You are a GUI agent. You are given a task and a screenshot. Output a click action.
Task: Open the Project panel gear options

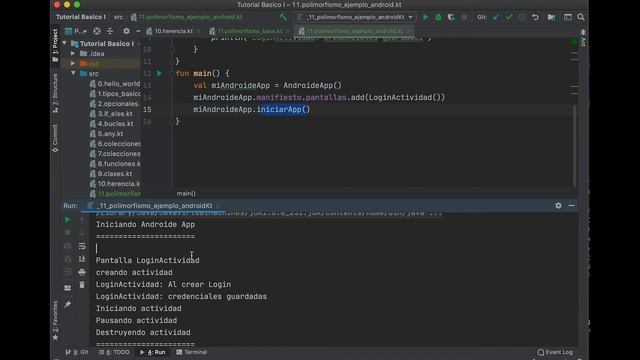pyautogui.click(x=126, y=31)
